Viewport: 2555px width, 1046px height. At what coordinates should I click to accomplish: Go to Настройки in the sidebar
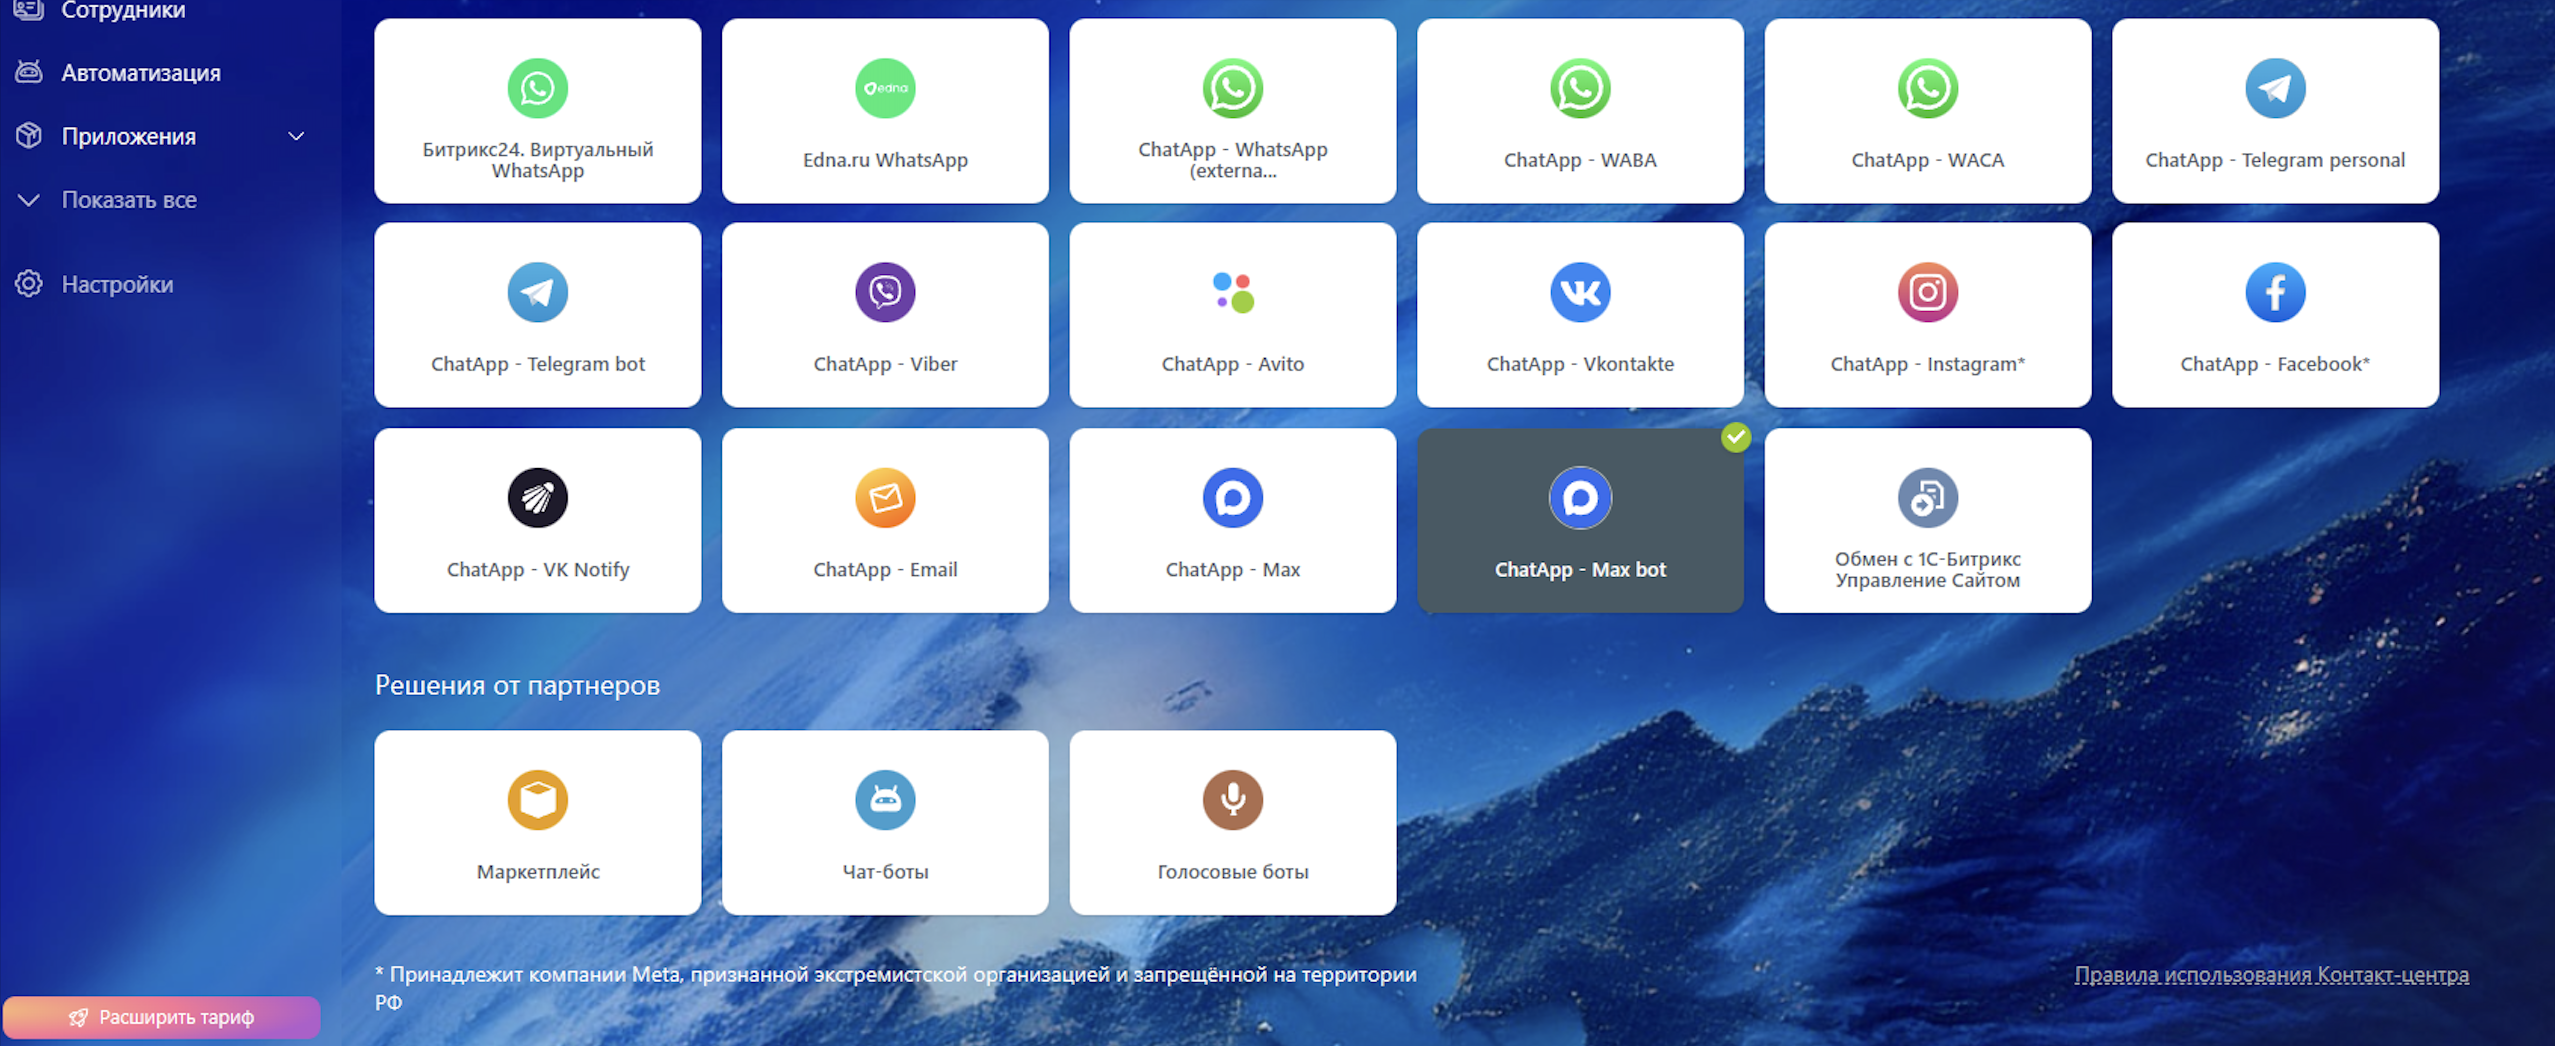pos(117,285)
